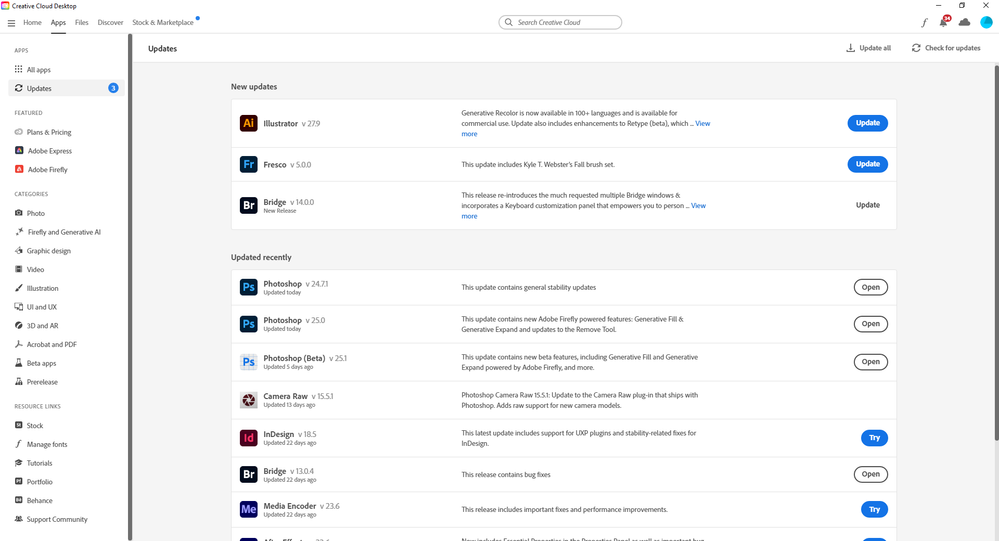Click Try for Media Encoder
Image resolution: width=999 pixels, height=541 pixels.
click(874, 509)
